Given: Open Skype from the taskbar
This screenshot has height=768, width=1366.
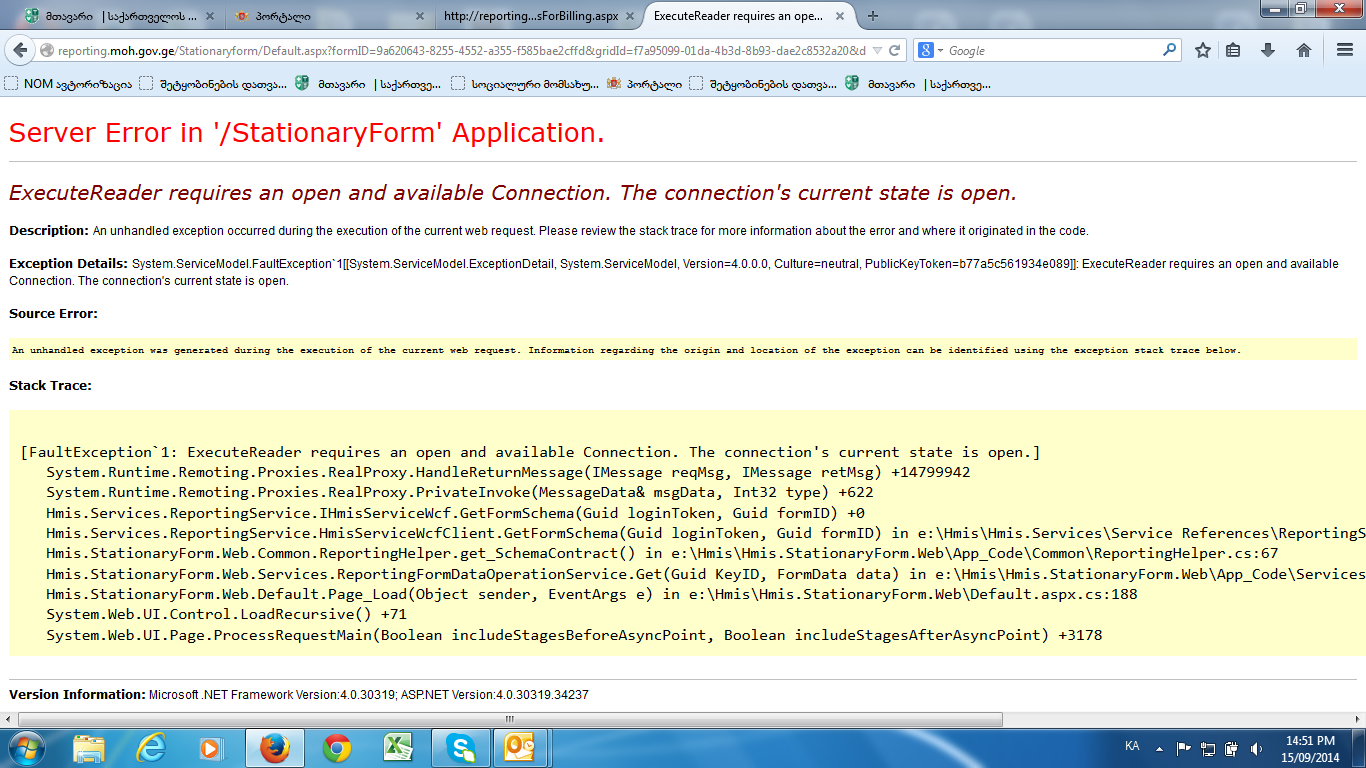Looking at the screenshot, I should 460,747.
